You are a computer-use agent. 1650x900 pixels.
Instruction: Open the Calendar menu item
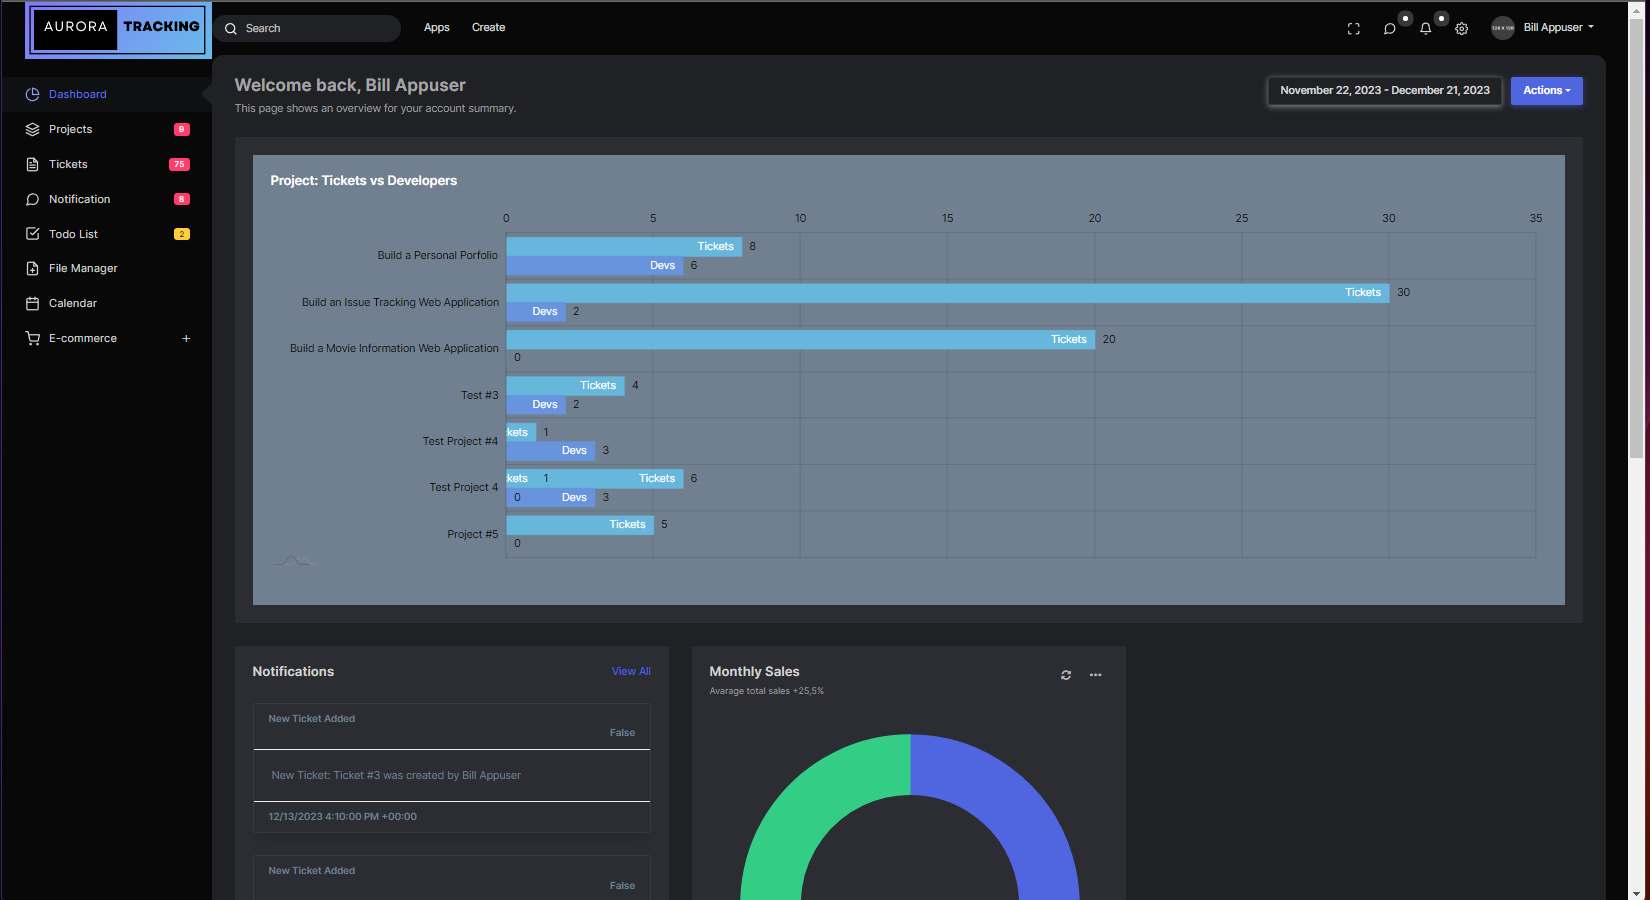click(x=73, y=303)
